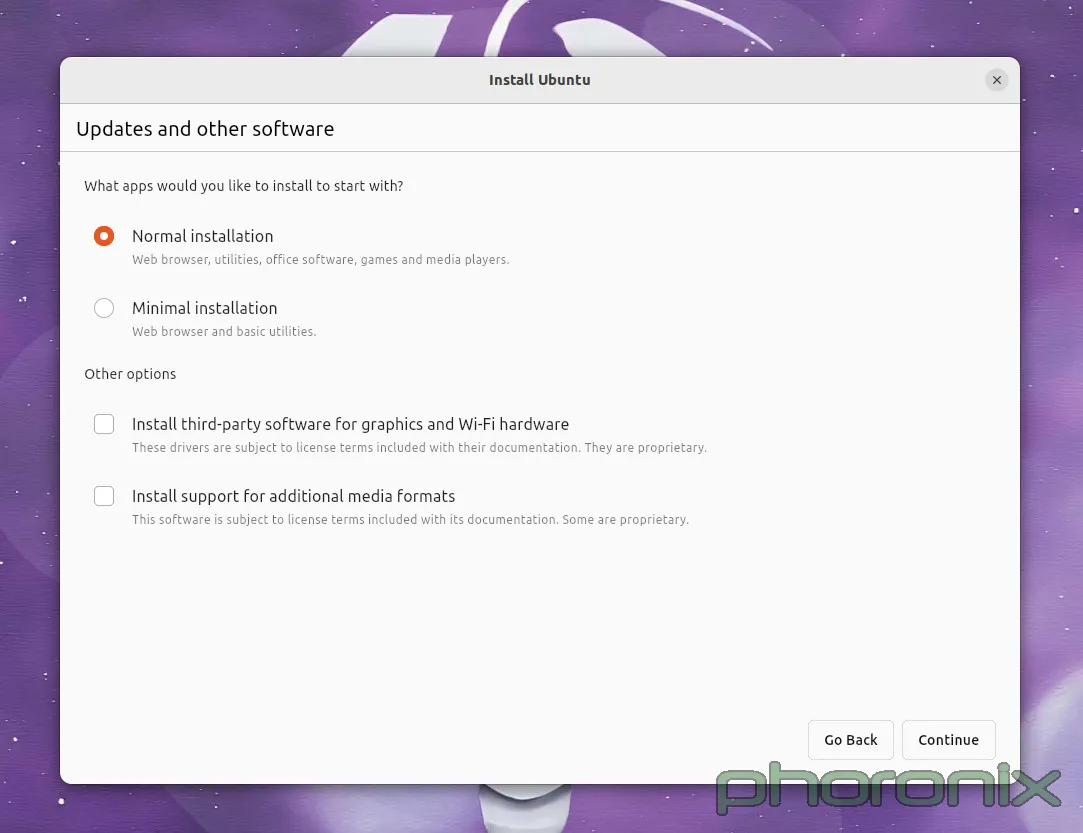Click 'These drivers are subject to license terms' text
The image size is (1083, 833).
pos(419,448)
